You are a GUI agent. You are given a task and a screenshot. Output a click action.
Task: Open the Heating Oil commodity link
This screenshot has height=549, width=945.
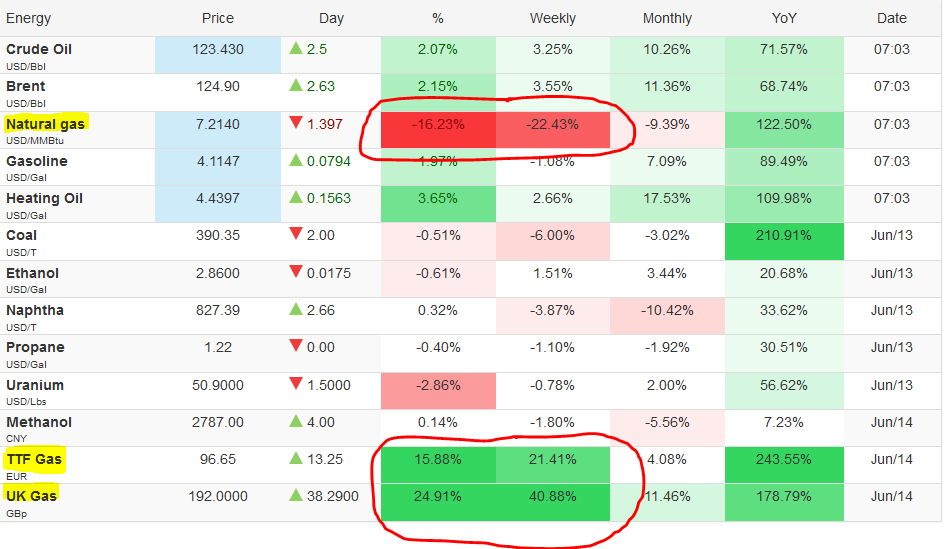(44, 198)
